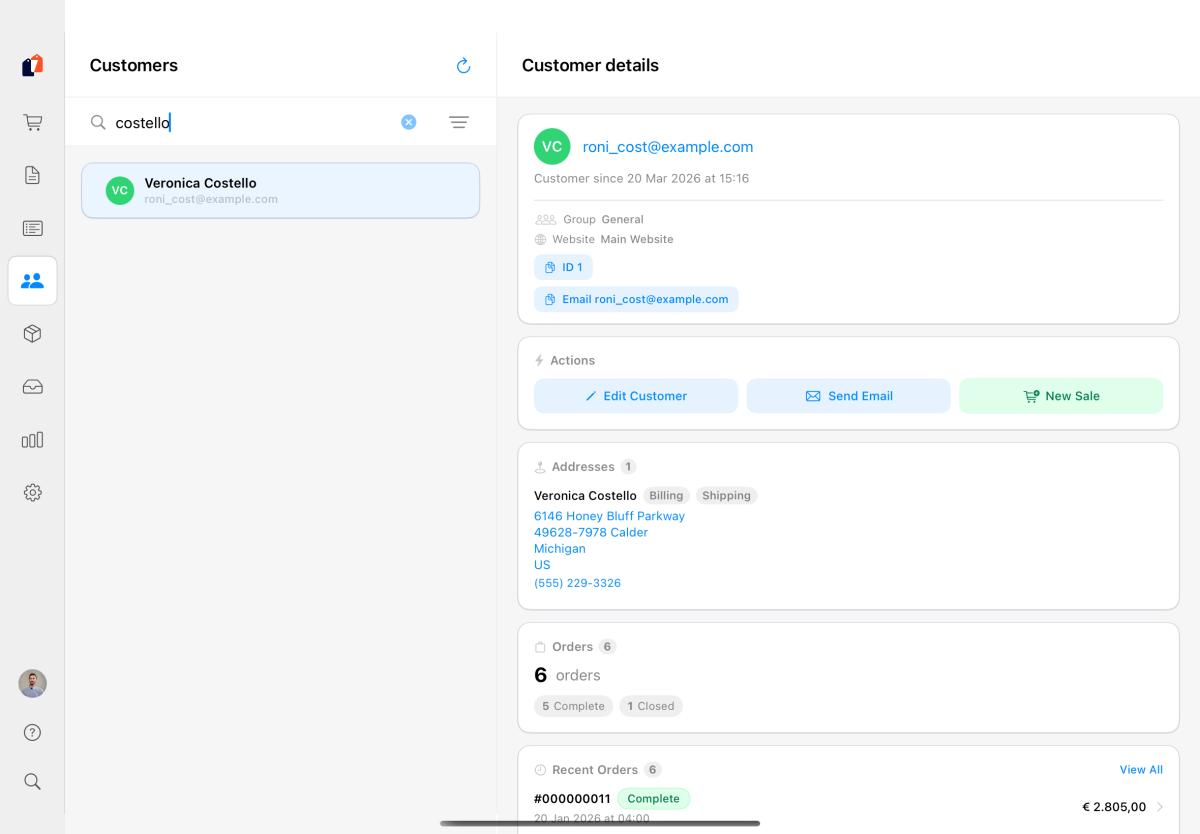The image size is (1200, 834).
Task: Start a New Sale for customer
Action: pyautogui.click(x=1060, y=396)
